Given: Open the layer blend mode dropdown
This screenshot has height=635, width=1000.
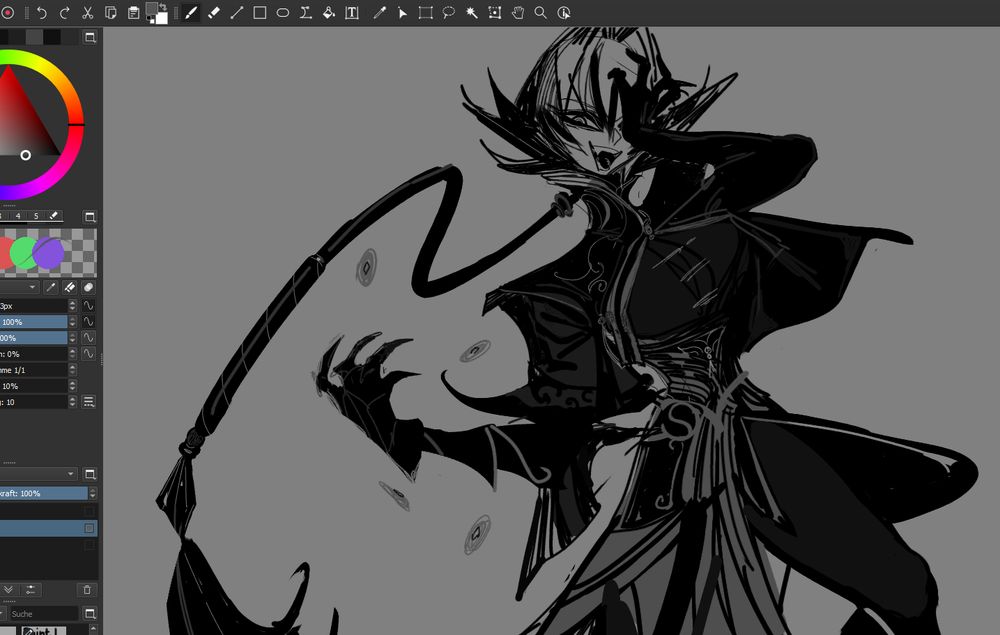Looking at the screenshot, I should tap(38, 474).
